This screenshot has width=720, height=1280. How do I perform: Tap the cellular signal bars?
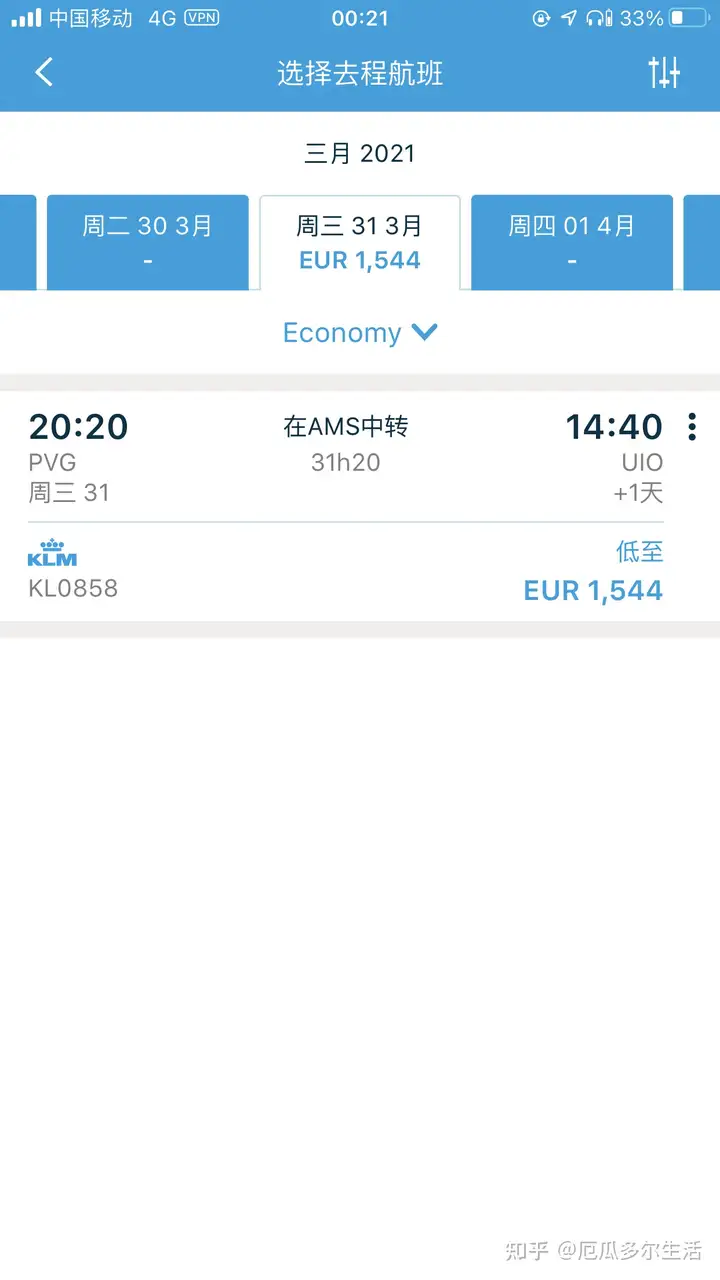(x=27, y=18)
